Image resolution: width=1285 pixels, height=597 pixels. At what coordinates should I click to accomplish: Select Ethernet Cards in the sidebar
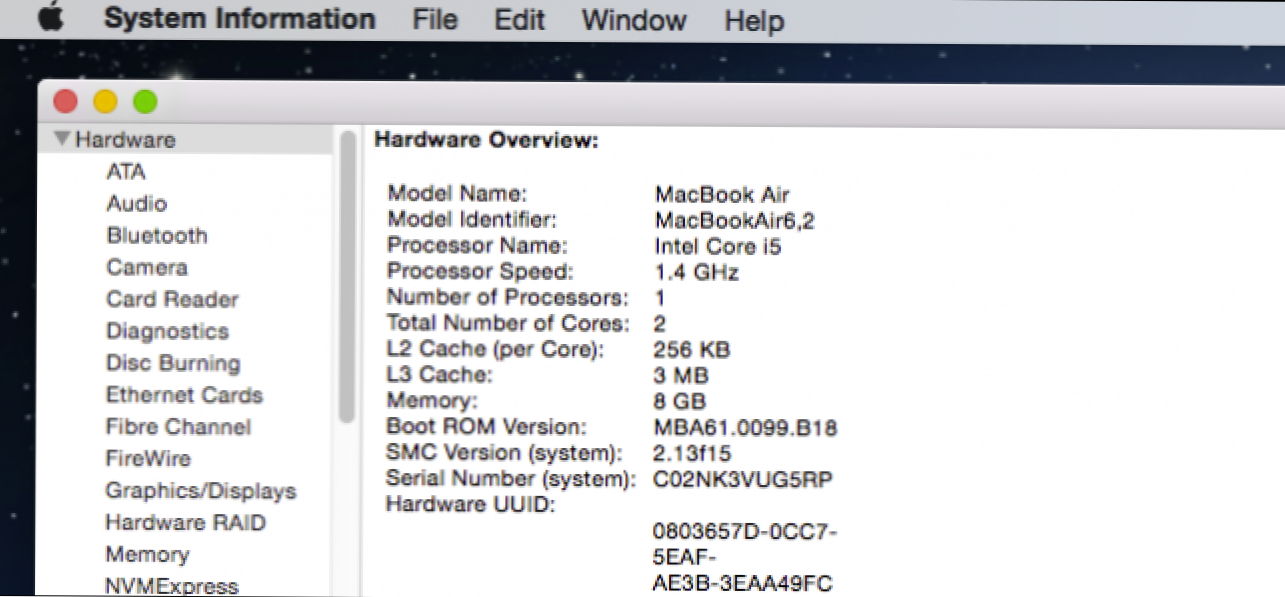point(184,395)
